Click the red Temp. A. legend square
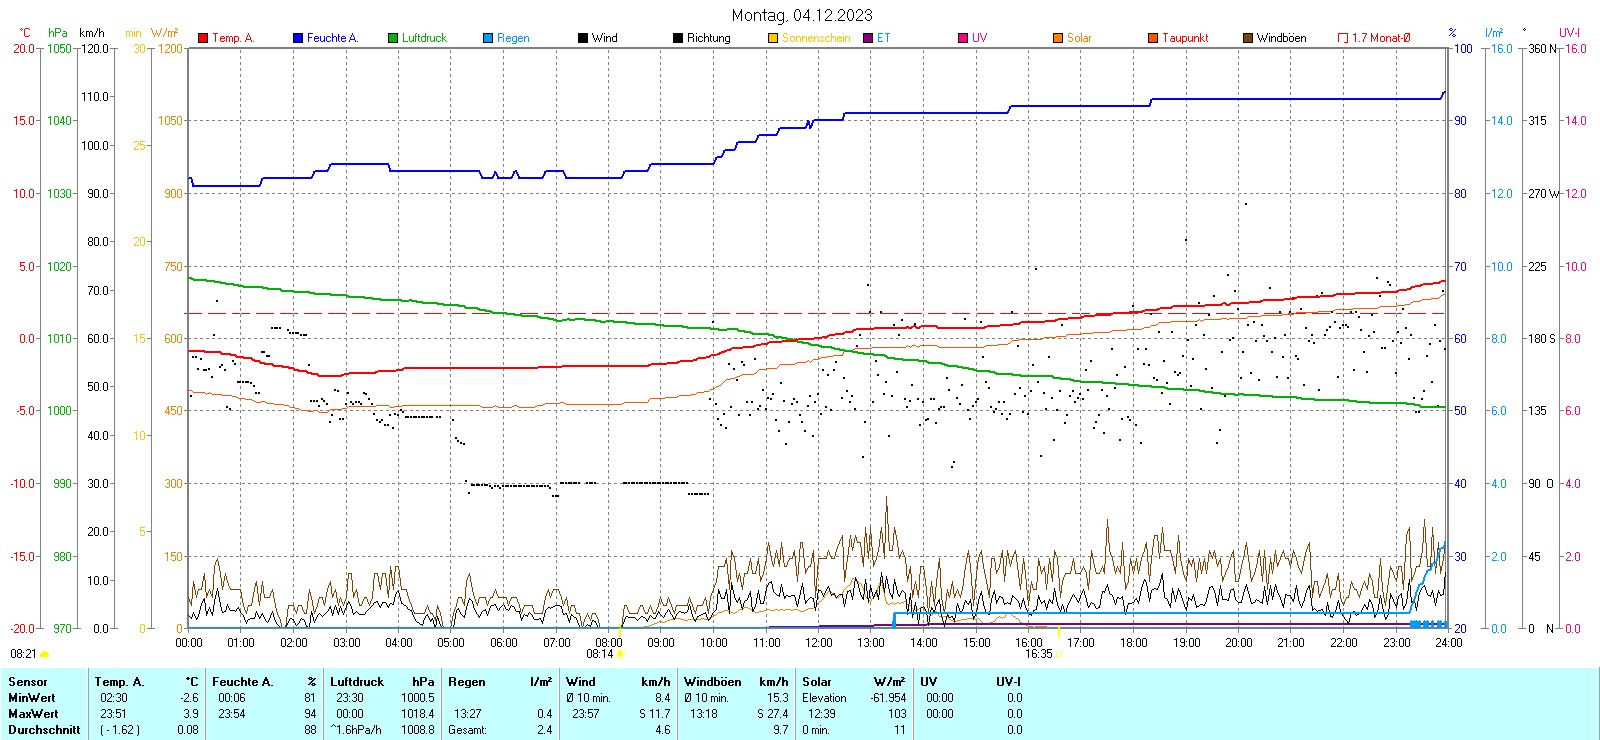The image size is (1600, 740). pyautogui.click(x=203, y=38)
